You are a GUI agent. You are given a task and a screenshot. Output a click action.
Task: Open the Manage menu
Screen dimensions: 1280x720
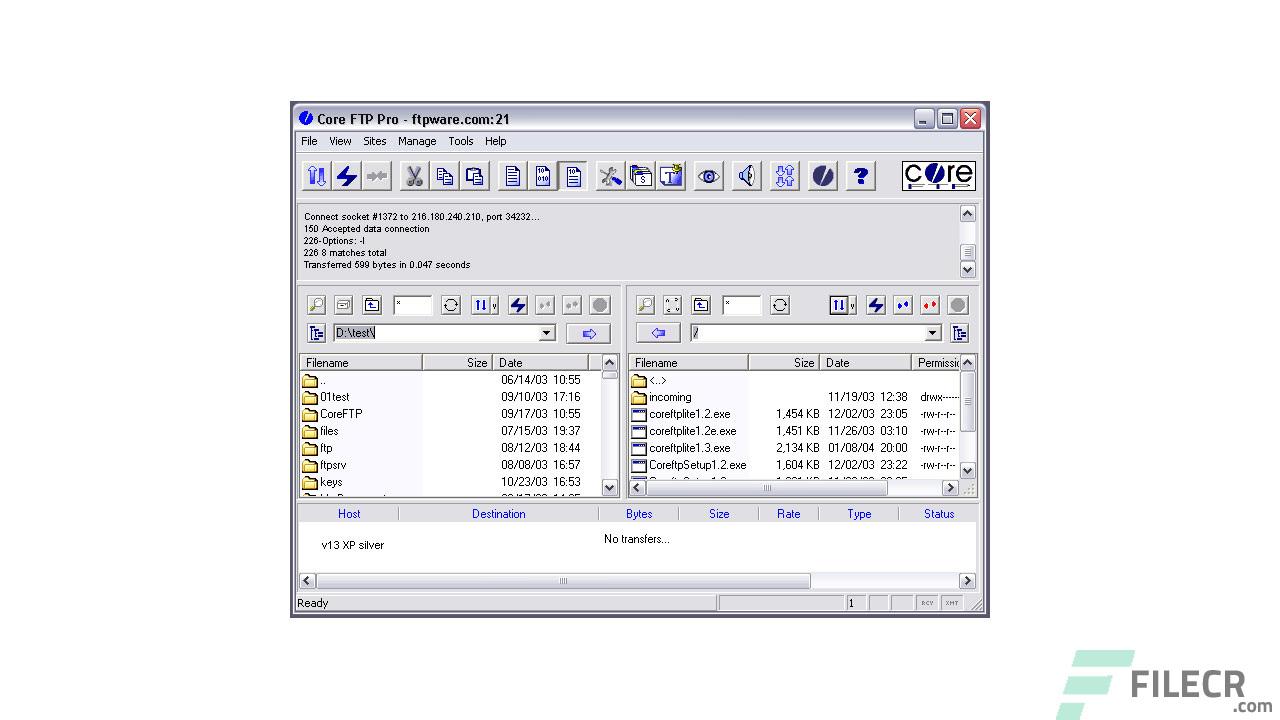point(417,141)
